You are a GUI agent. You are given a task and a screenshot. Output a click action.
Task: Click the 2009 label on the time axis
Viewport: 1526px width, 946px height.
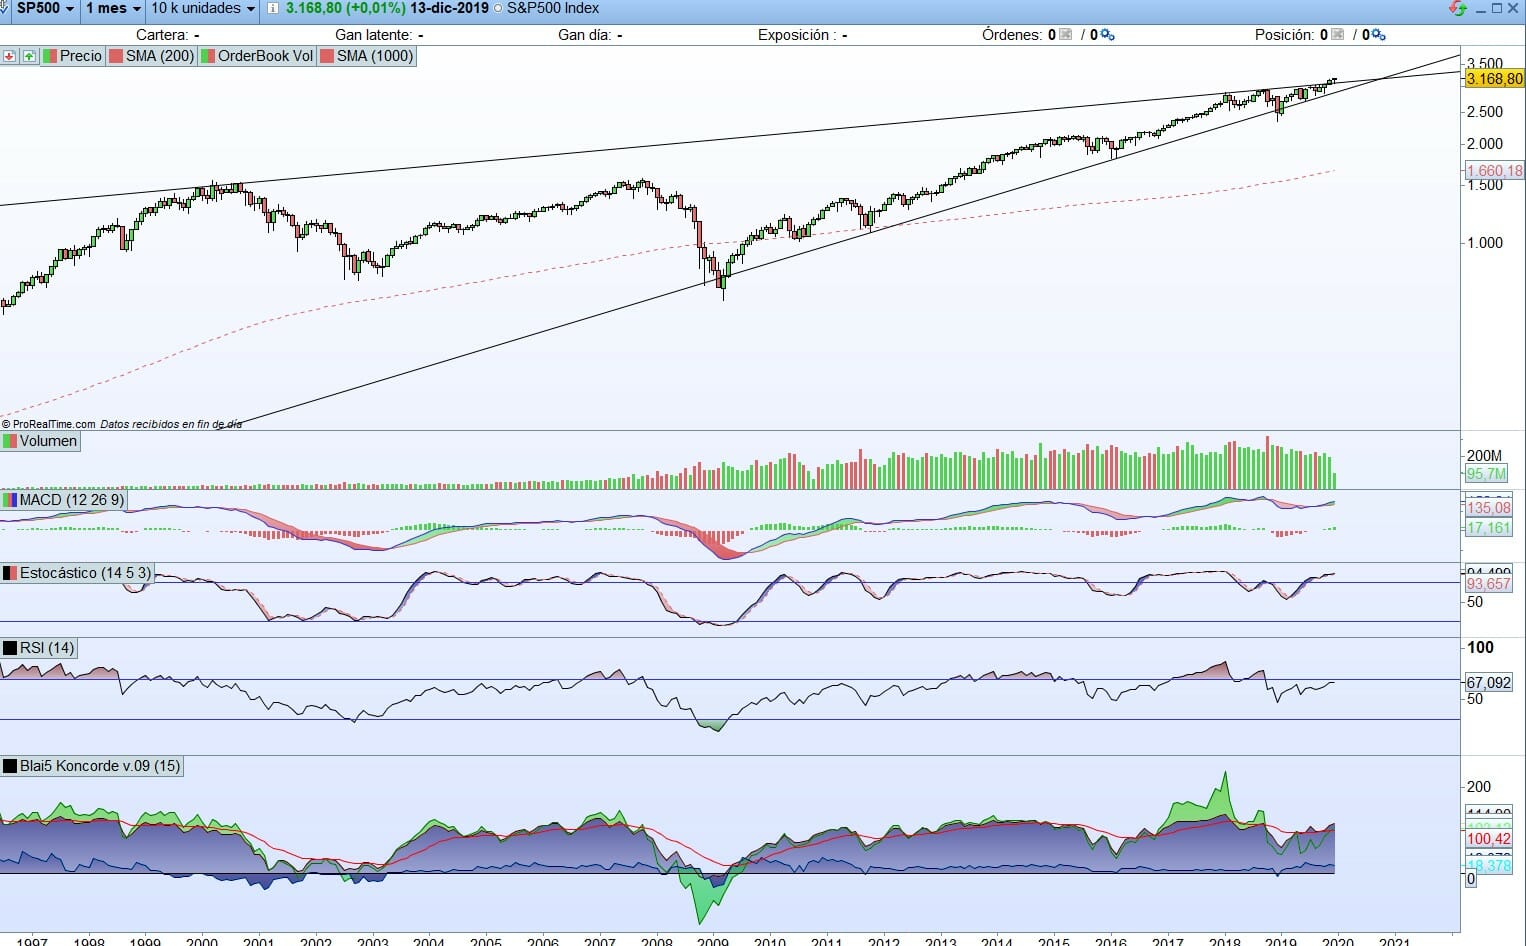[713, 940]
